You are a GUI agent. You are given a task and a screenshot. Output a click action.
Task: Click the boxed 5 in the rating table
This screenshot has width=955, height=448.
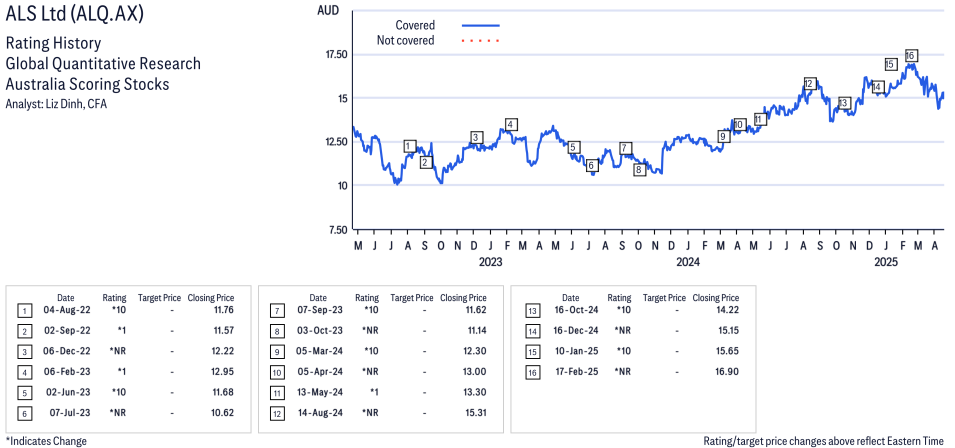click(x=24, y=393)
